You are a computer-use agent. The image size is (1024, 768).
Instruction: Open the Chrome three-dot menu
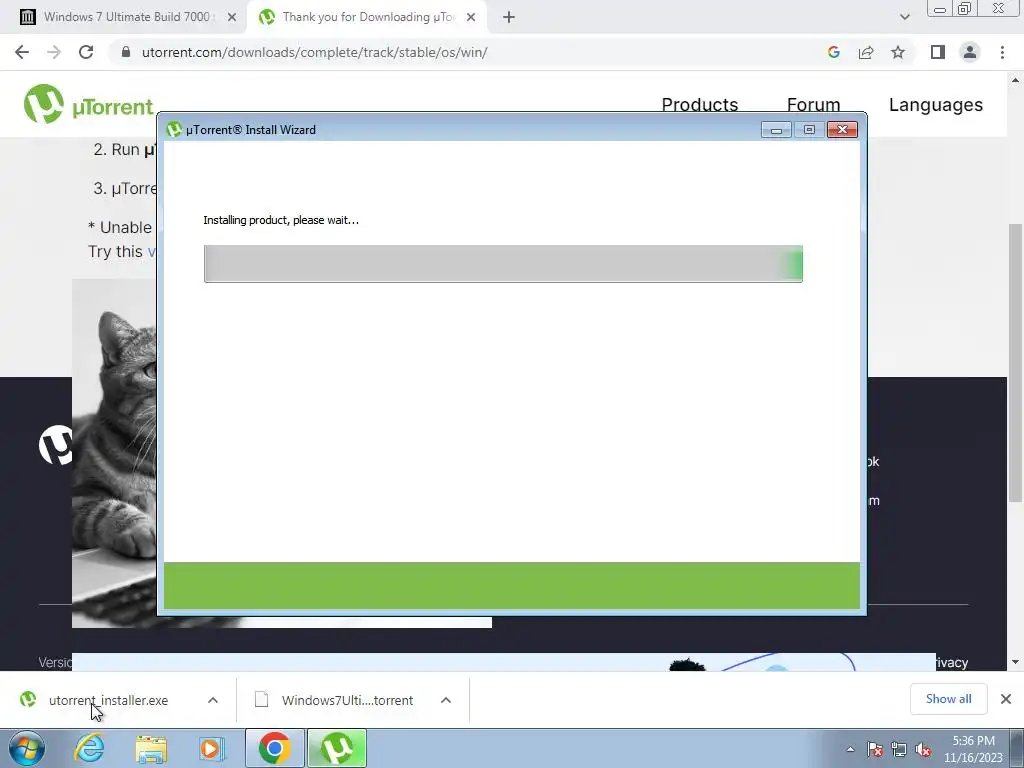[x=1002, y=52]
